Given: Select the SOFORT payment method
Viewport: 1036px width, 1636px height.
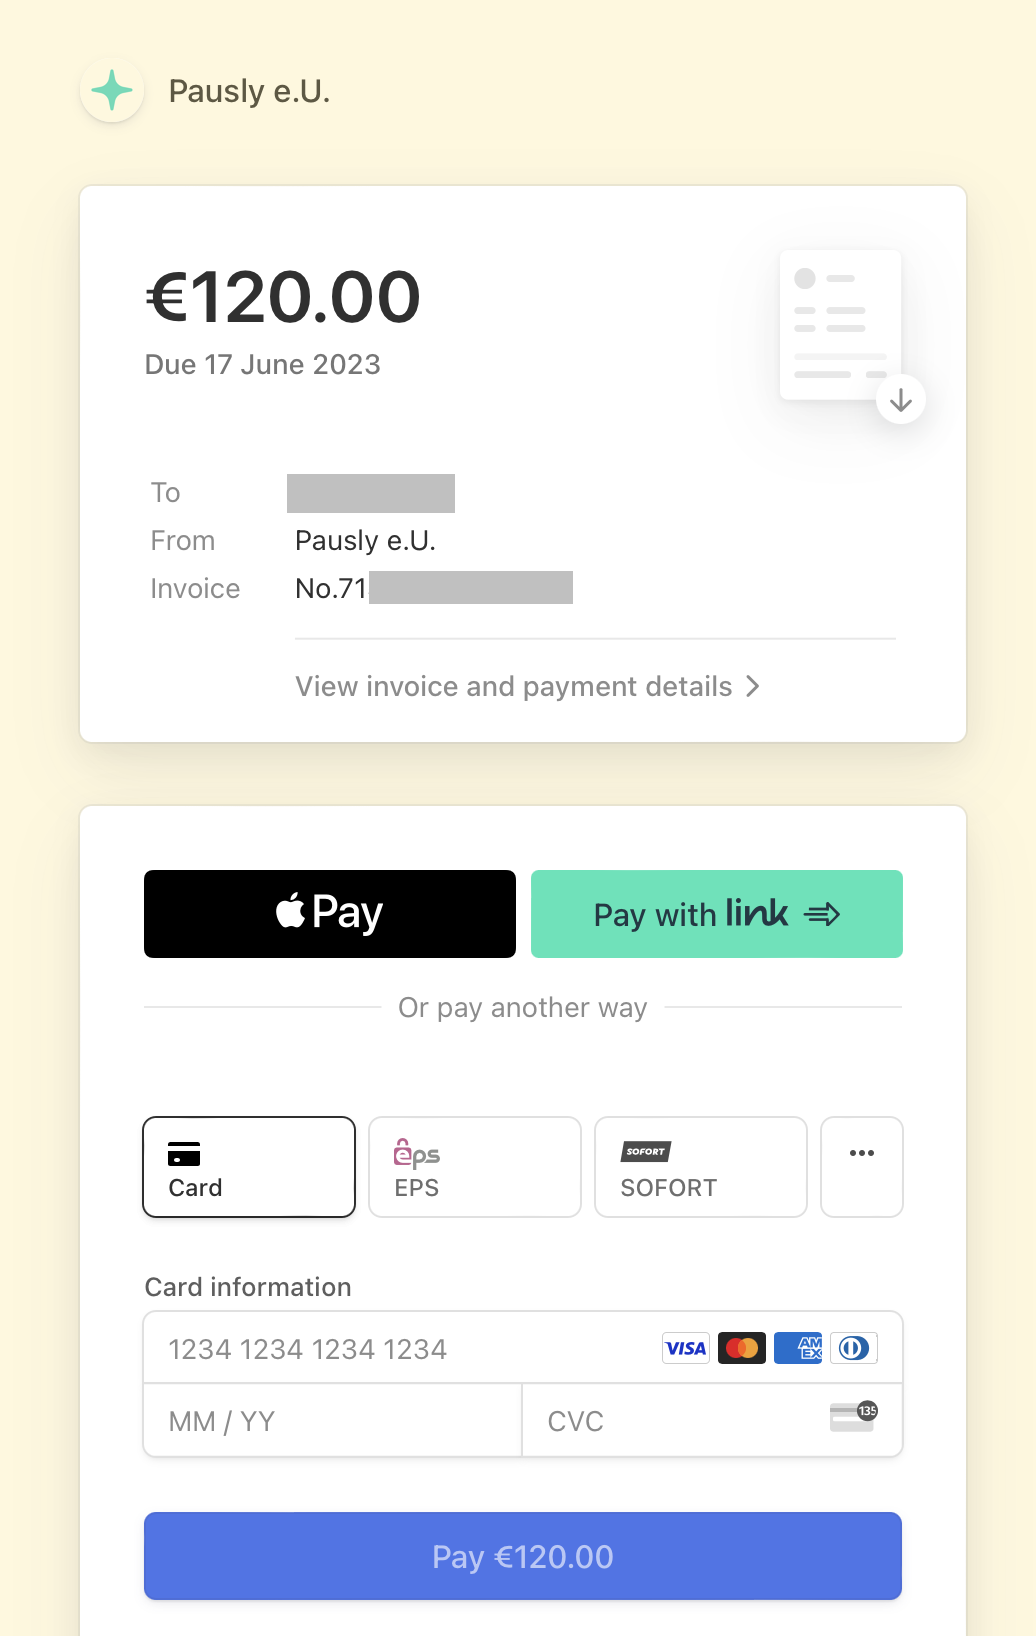Looking at the screenshot, I should [x=701, y=1167].
